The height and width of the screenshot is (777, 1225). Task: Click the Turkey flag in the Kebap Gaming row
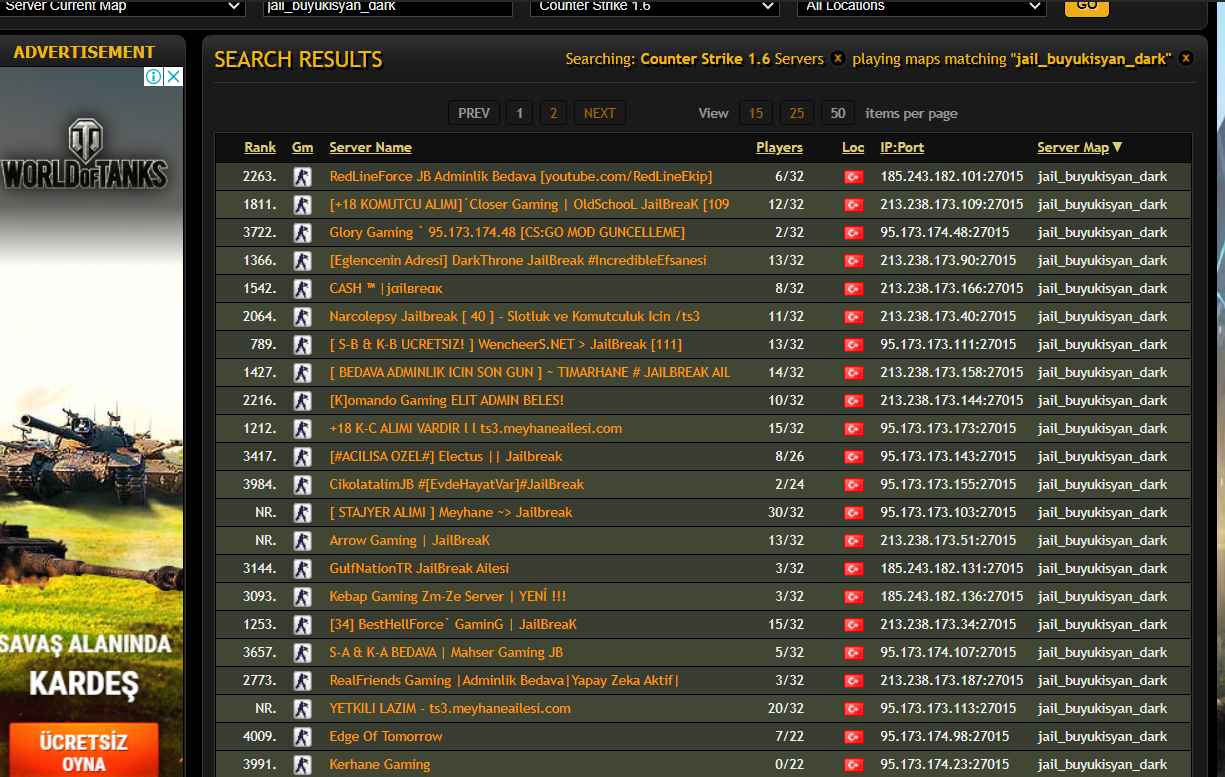click(853, 597)
